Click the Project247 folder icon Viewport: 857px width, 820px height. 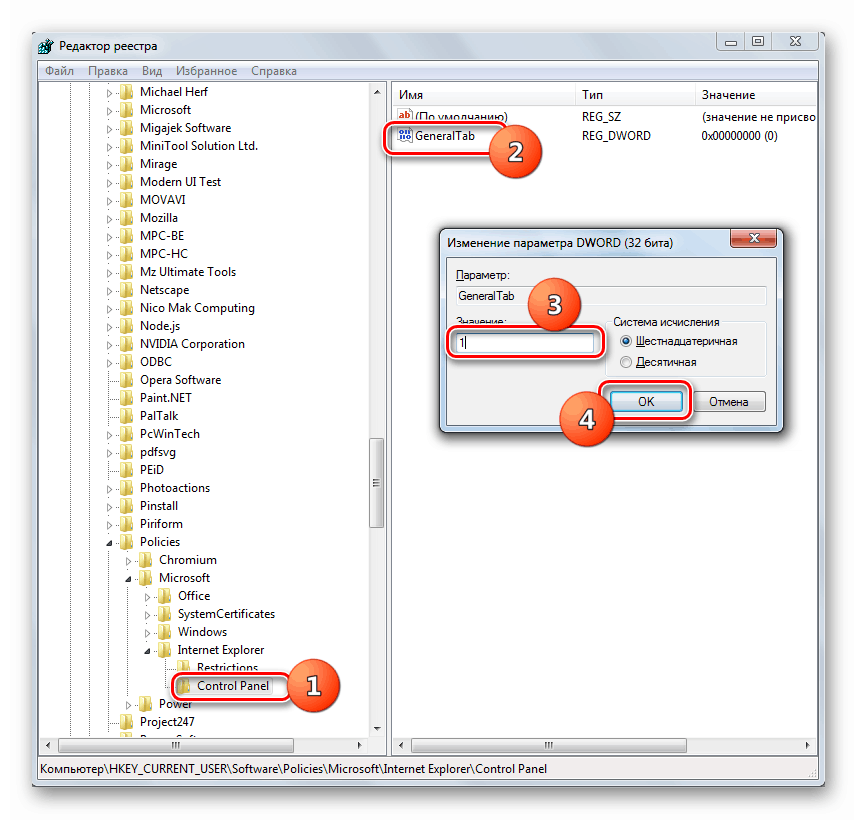(x=127, y=723)
